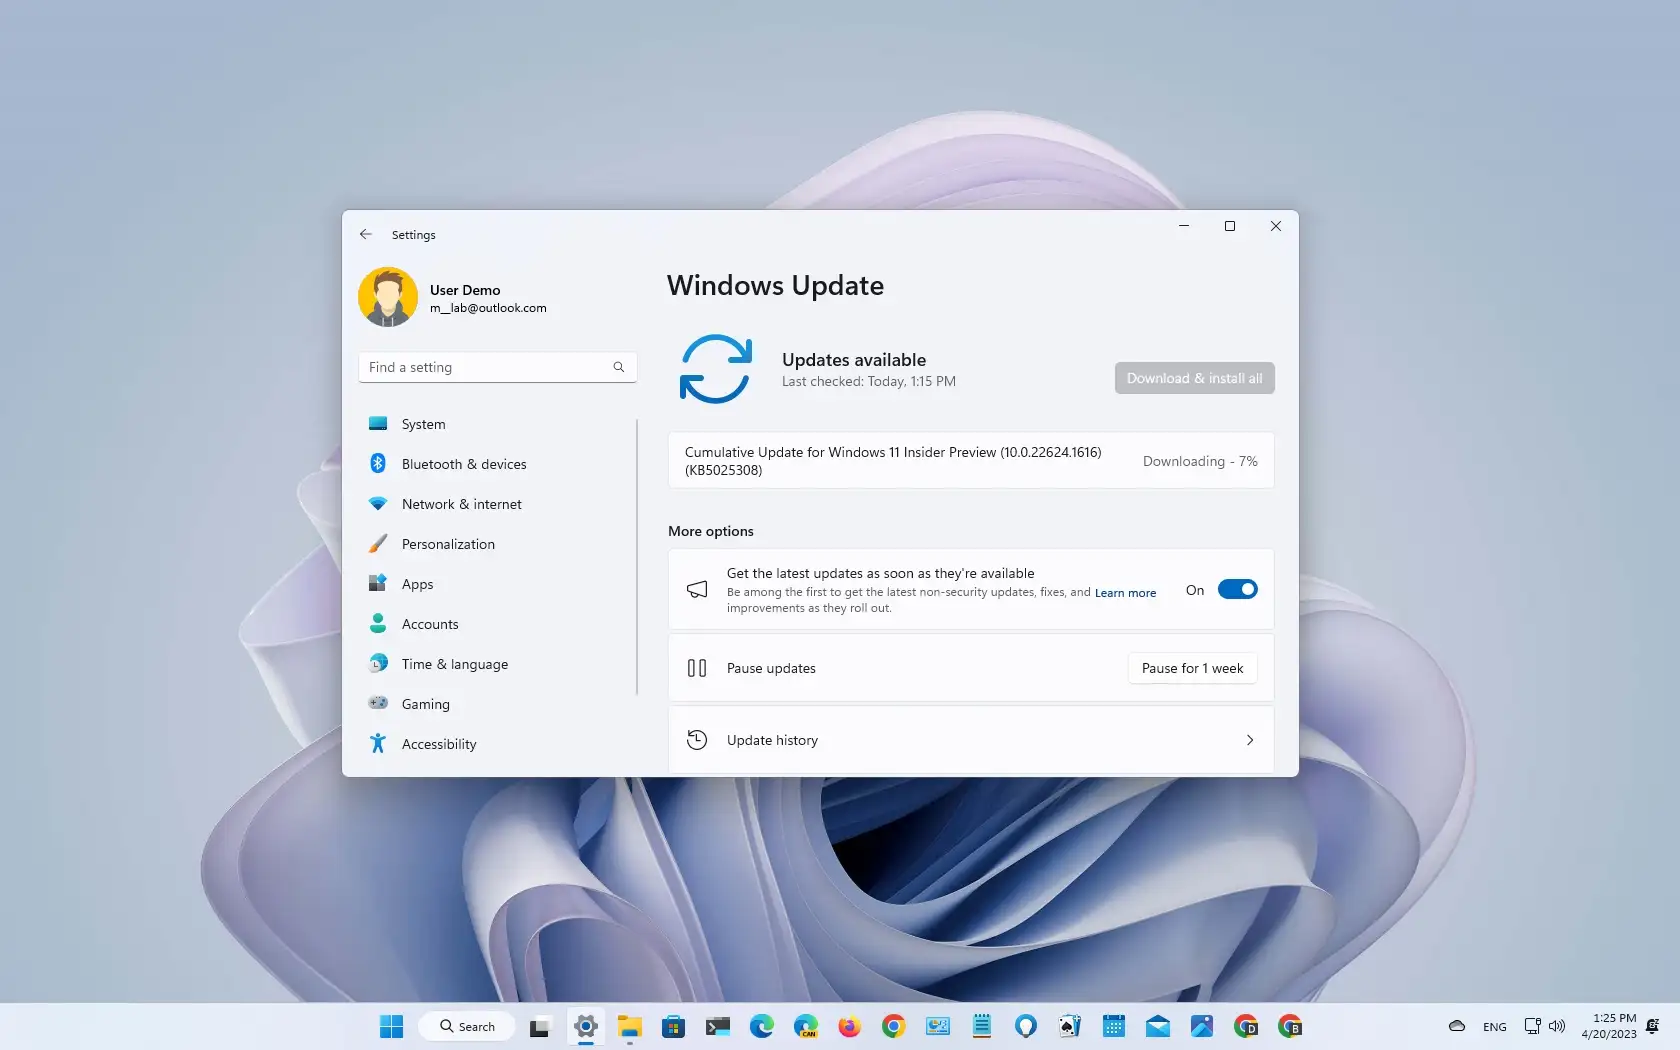Select the Personalization paintbrush icon
1680x1050 pixels.
pyautogui.click(x=378, y=544)
